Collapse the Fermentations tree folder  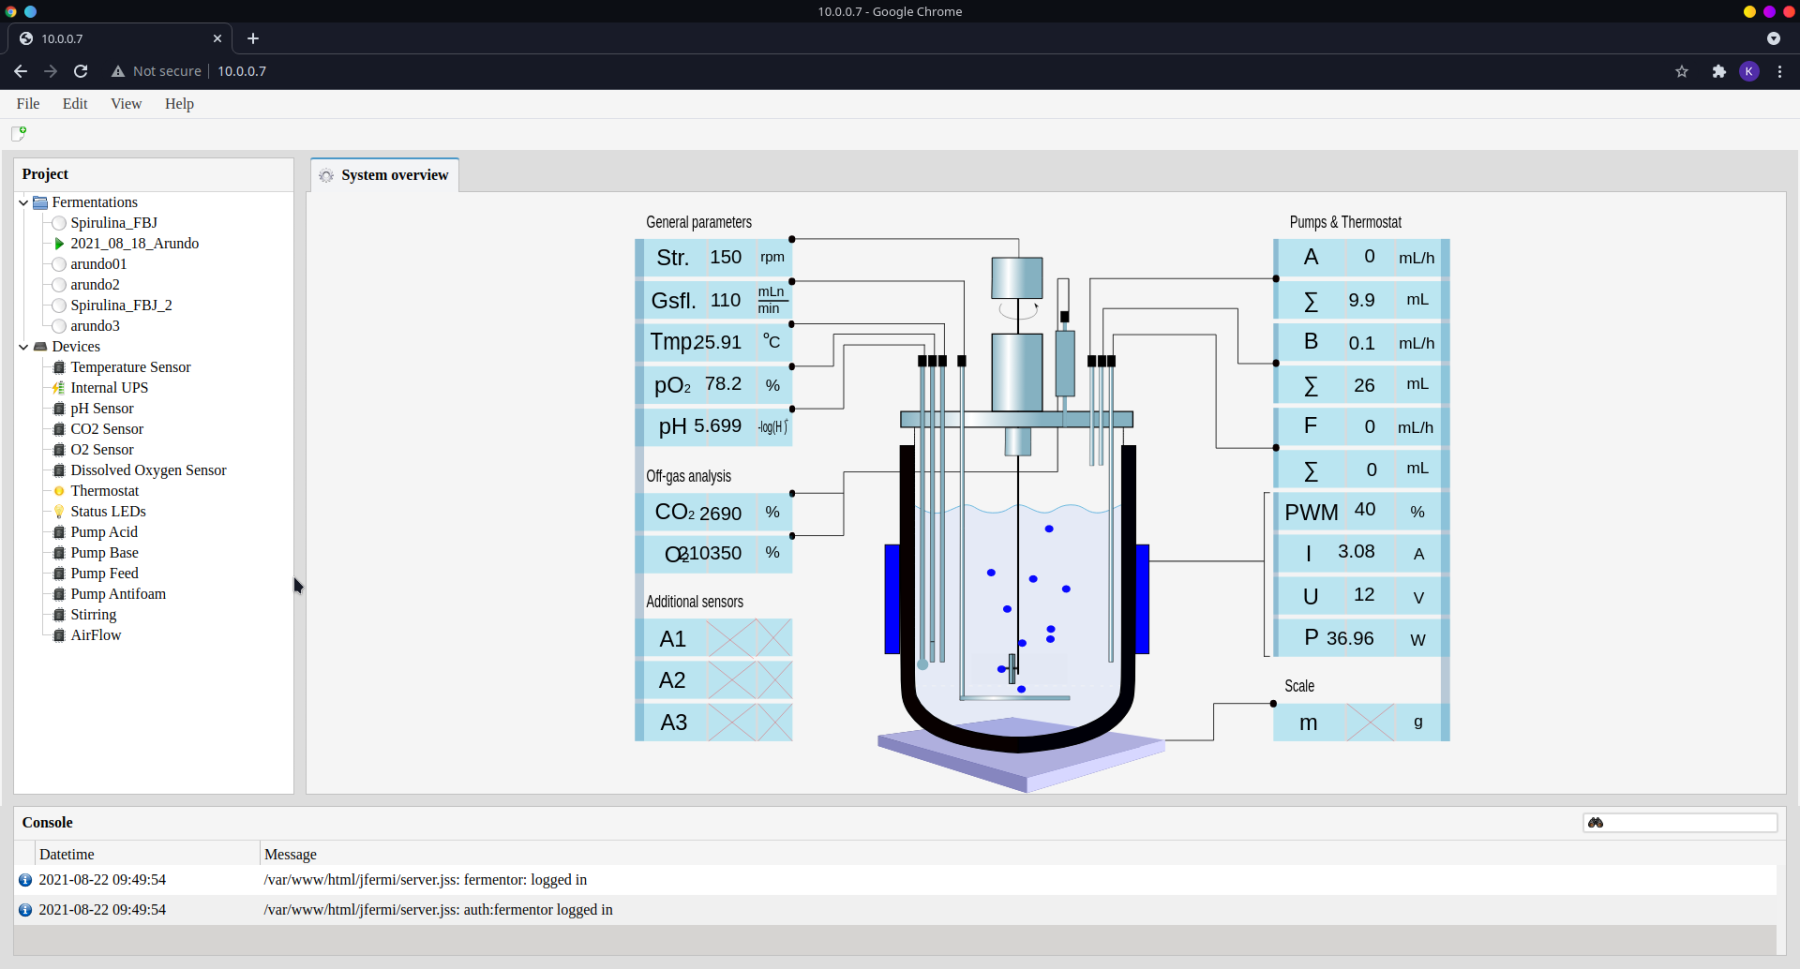[x=23, y=203]
